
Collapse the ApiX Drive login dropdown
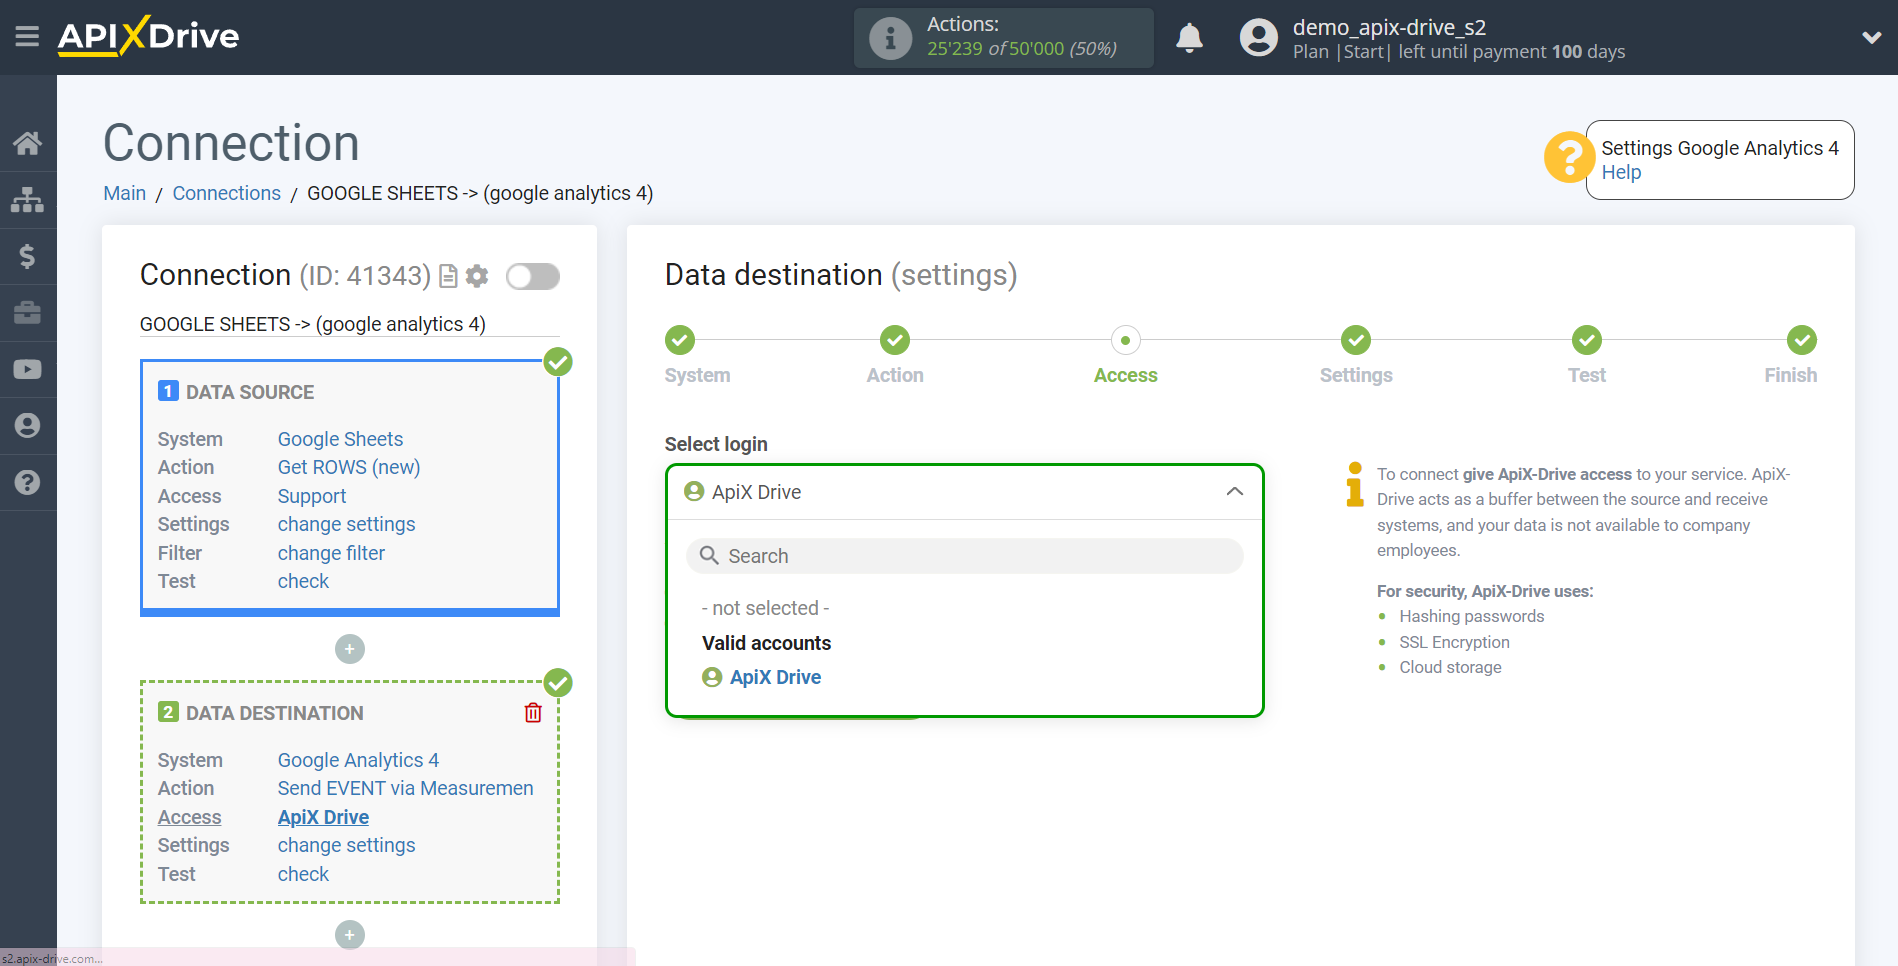click(x=1234, y=492)
